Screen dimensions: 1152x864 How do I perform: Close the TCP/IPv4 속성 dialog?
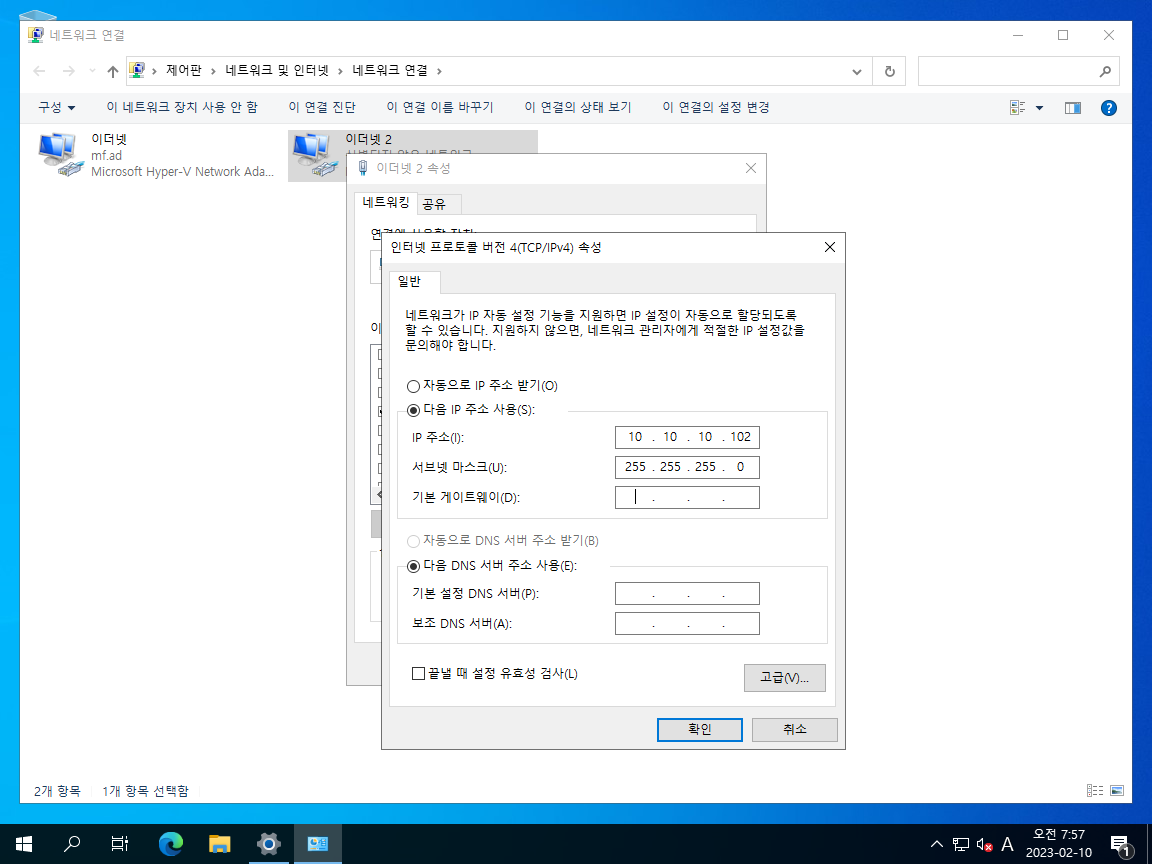coord(829,248)
